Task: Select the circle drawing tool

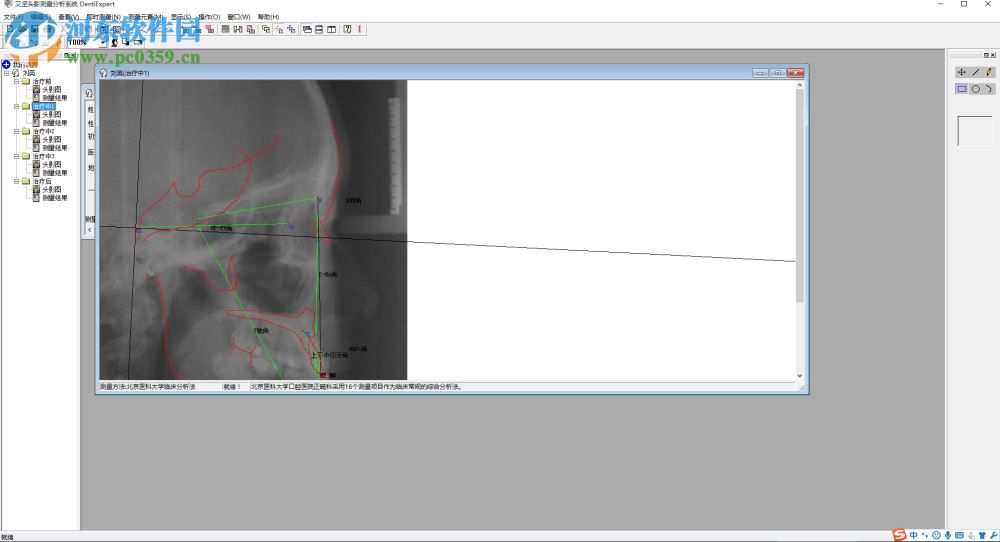Action: point(976,89)
